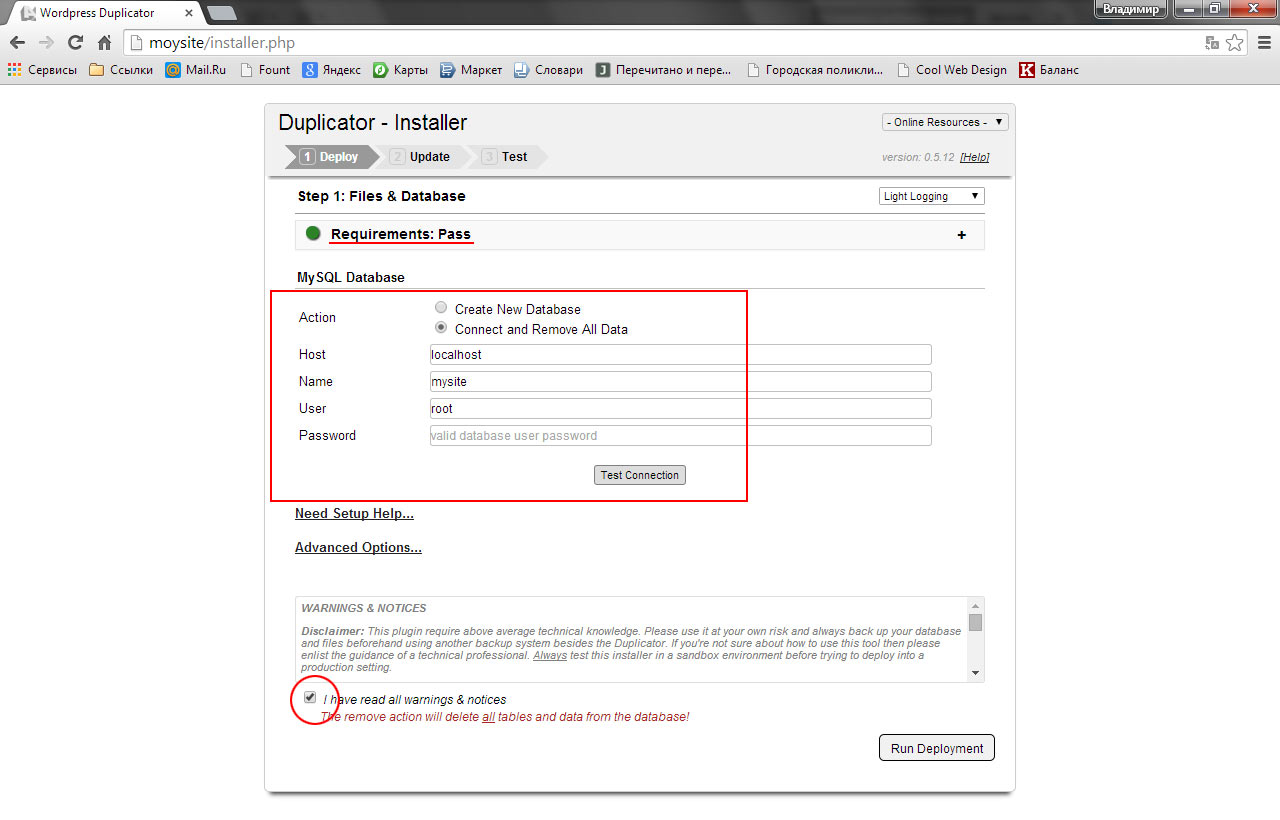Bookmark this page with the star icon
Image resolution: width=1280 pixels, height=820 pixels.
click(x=1235, y=43)
